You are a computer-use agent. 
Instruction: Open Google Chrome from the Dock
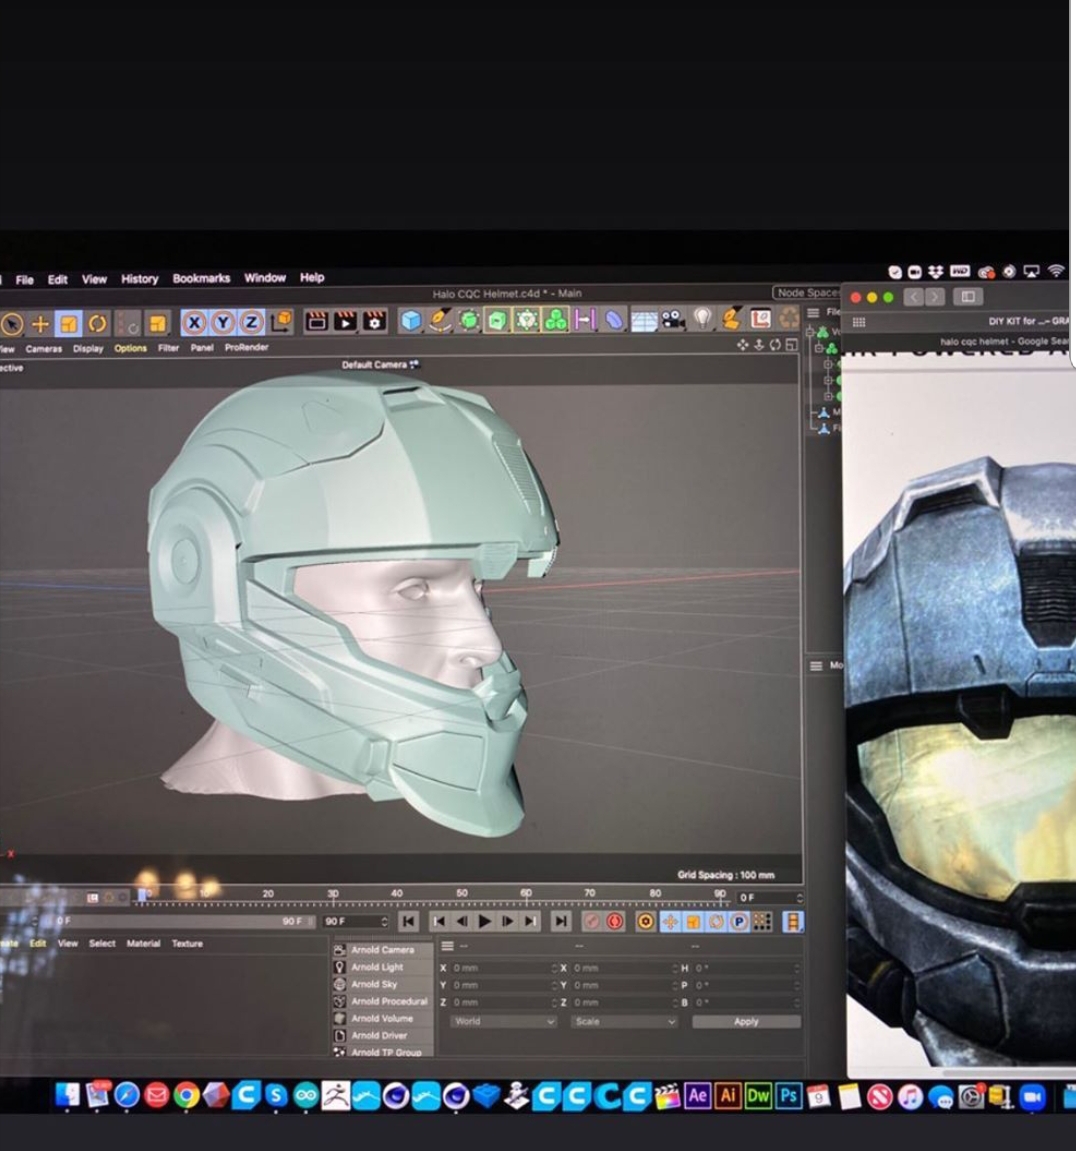click(186, 1096)
